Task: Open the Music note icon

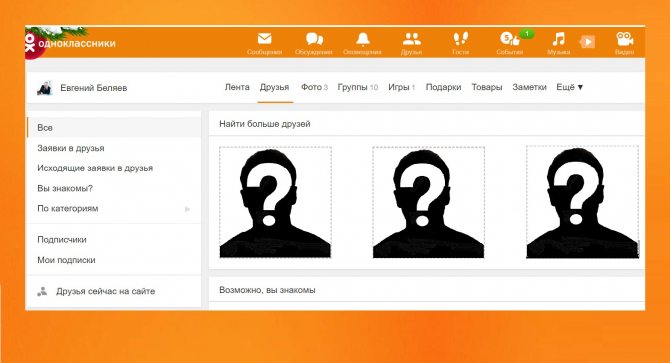Action: pyautogui.click(x=558, y=39)
